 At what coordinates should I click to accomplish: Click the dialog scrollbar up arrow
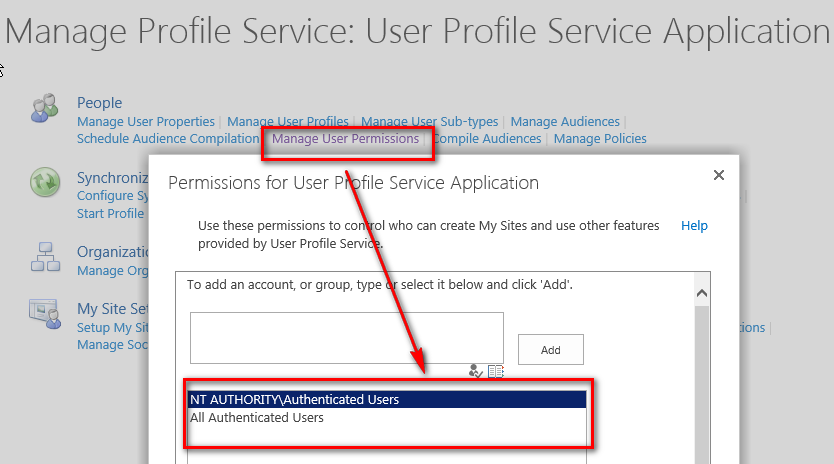pos(702,293)
